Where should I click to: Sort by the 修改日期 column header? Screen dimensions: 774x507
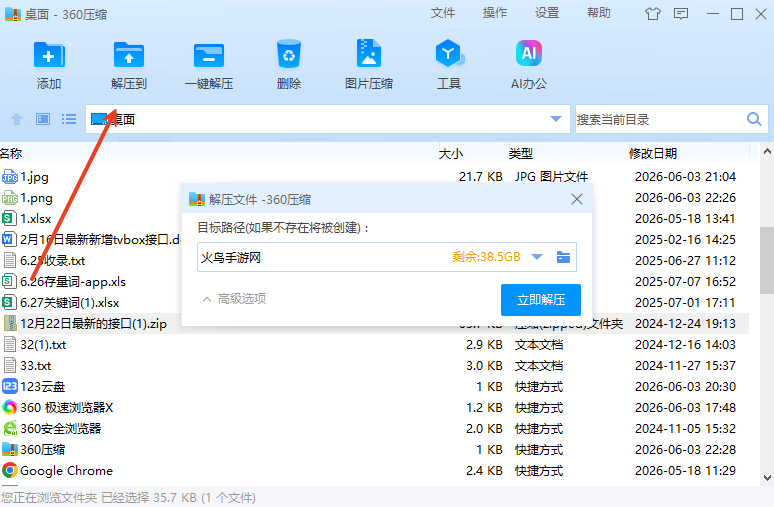point(653,154)
